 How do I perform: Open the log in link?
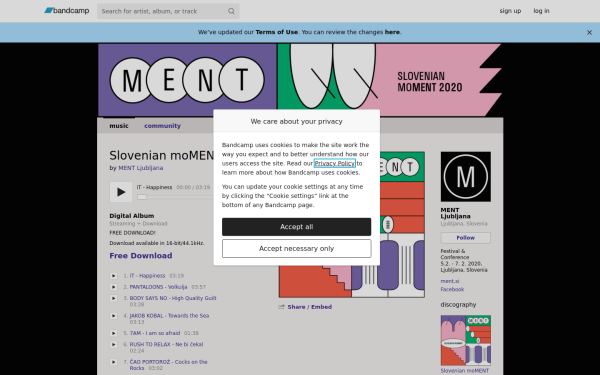[x=541, y=11]
